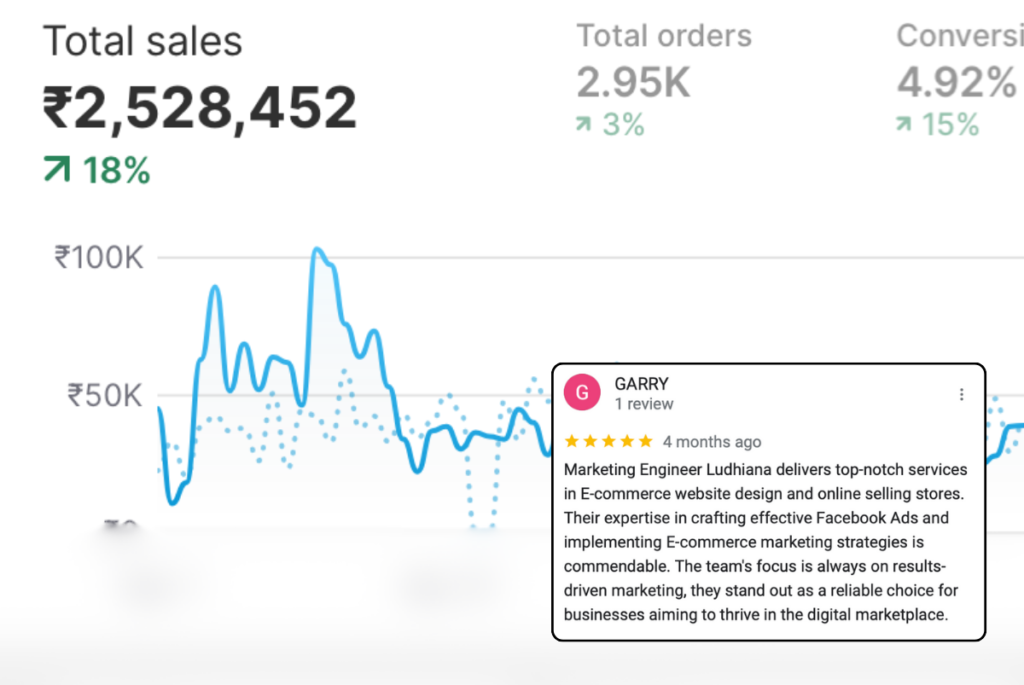The image size is (1024, 685).
Task: Click the ₹50K axis label
Action: point(105,395)
